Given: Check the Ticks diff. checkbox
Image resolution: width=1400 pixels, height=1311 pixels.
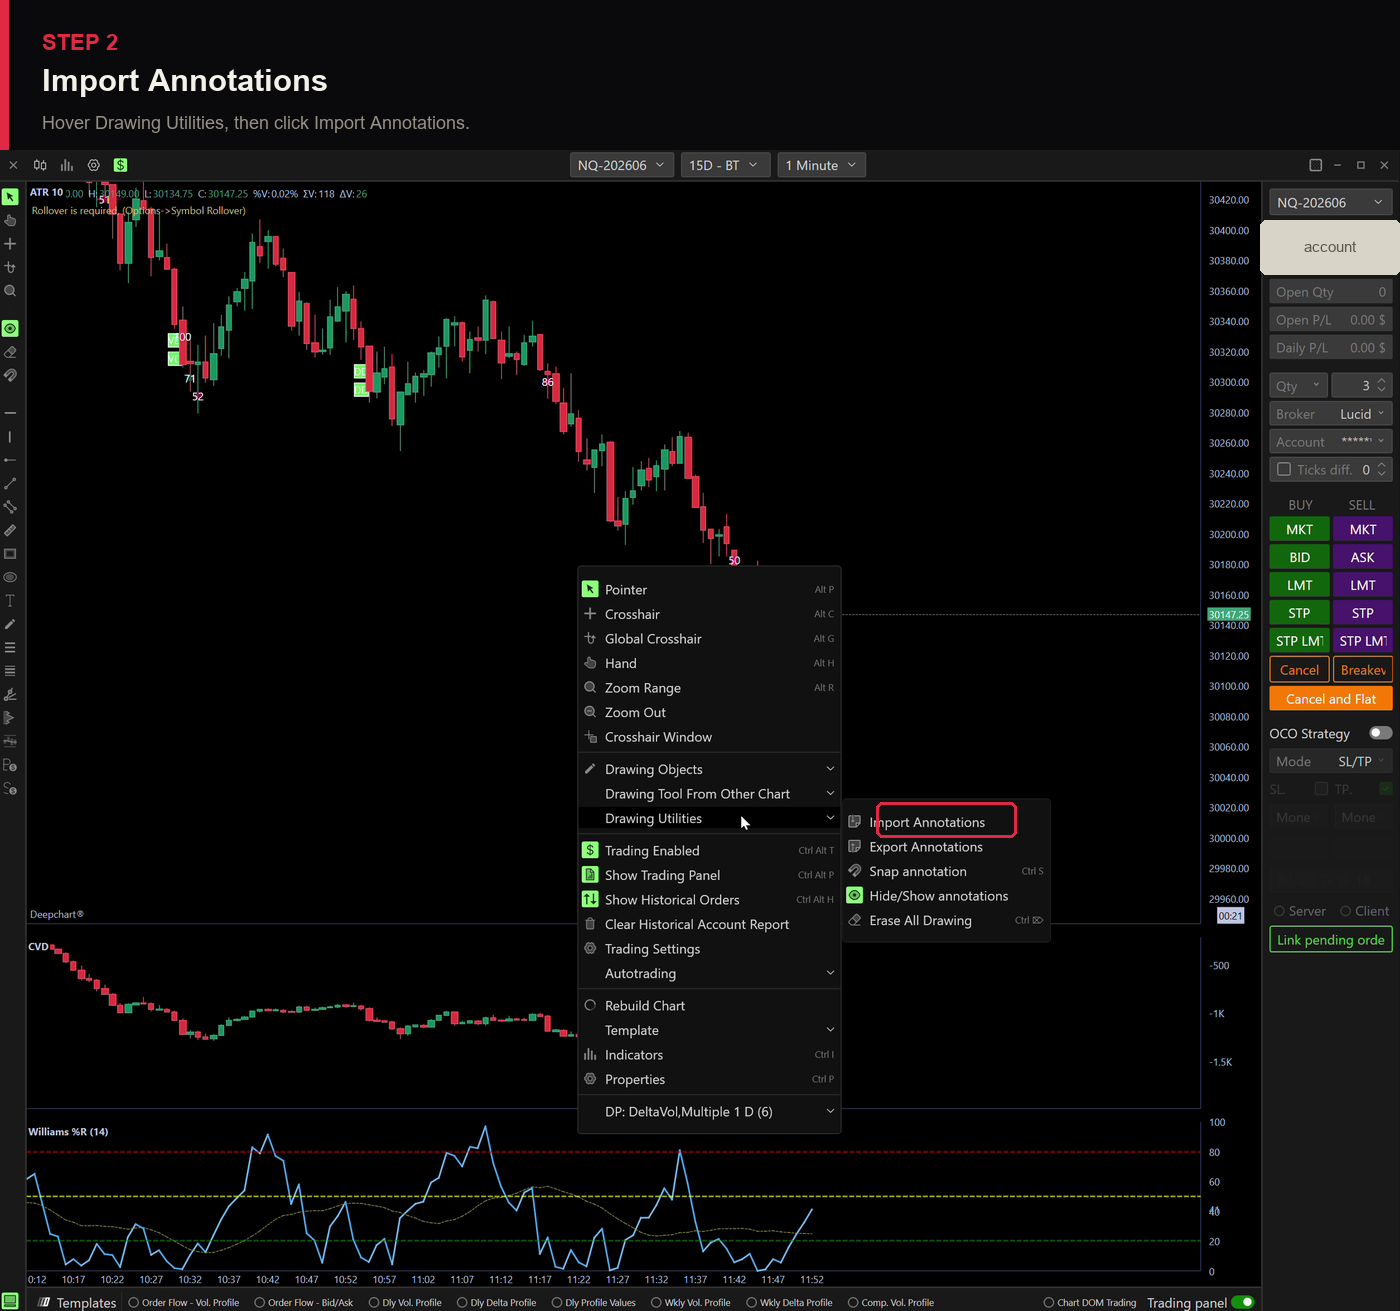Looking at the screenshot, I should (1284, 469).
